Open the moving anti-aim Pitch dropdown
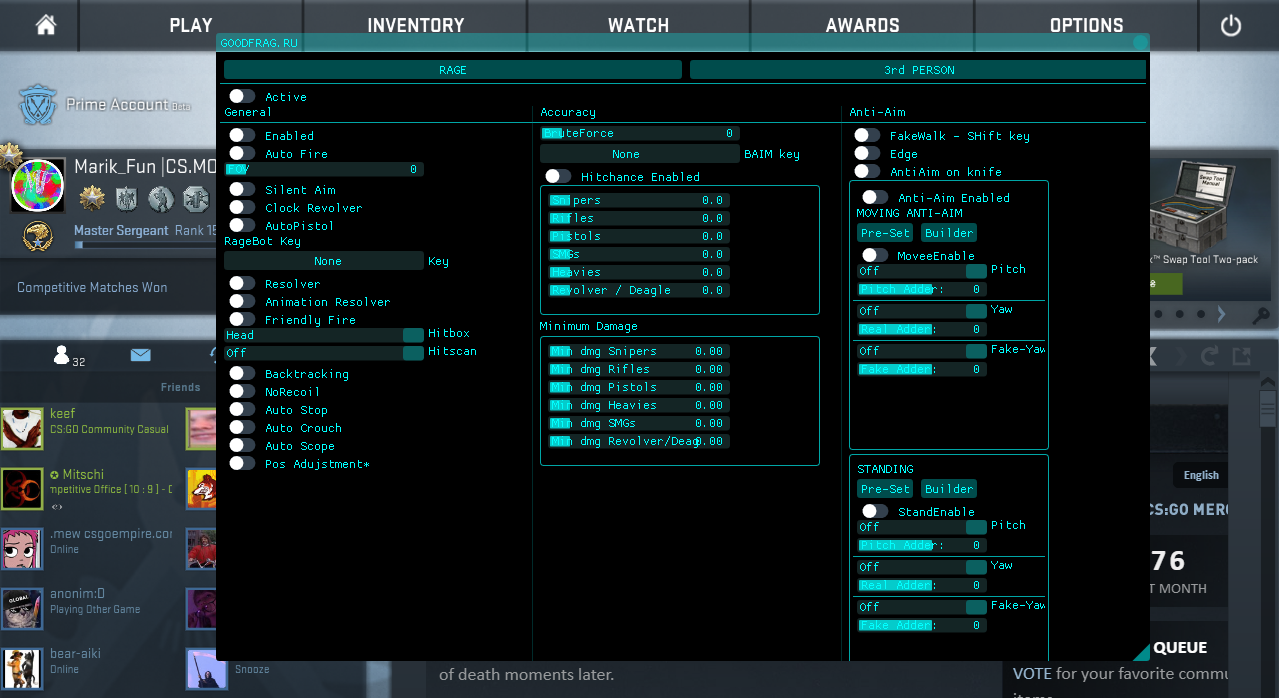 pos(922,271)
